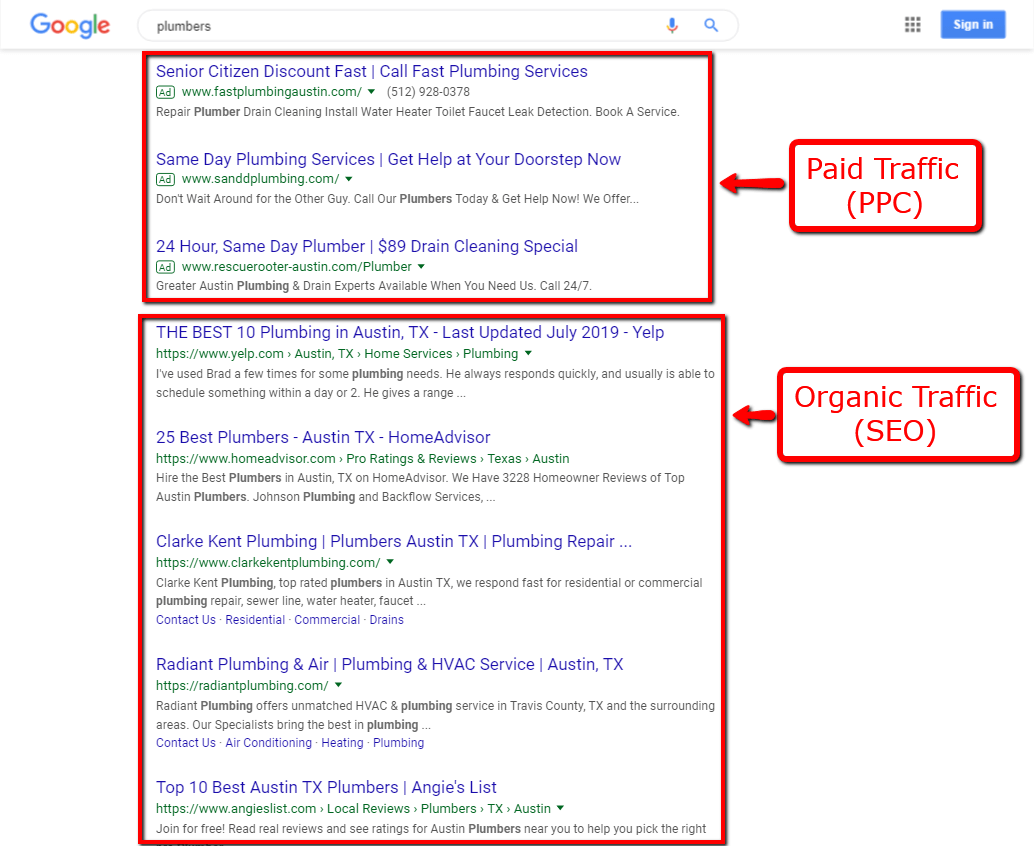Open the $89 Drain Cleaning Special ad
Viewport: 1034px width, 846px height.
tap(367, 247)
